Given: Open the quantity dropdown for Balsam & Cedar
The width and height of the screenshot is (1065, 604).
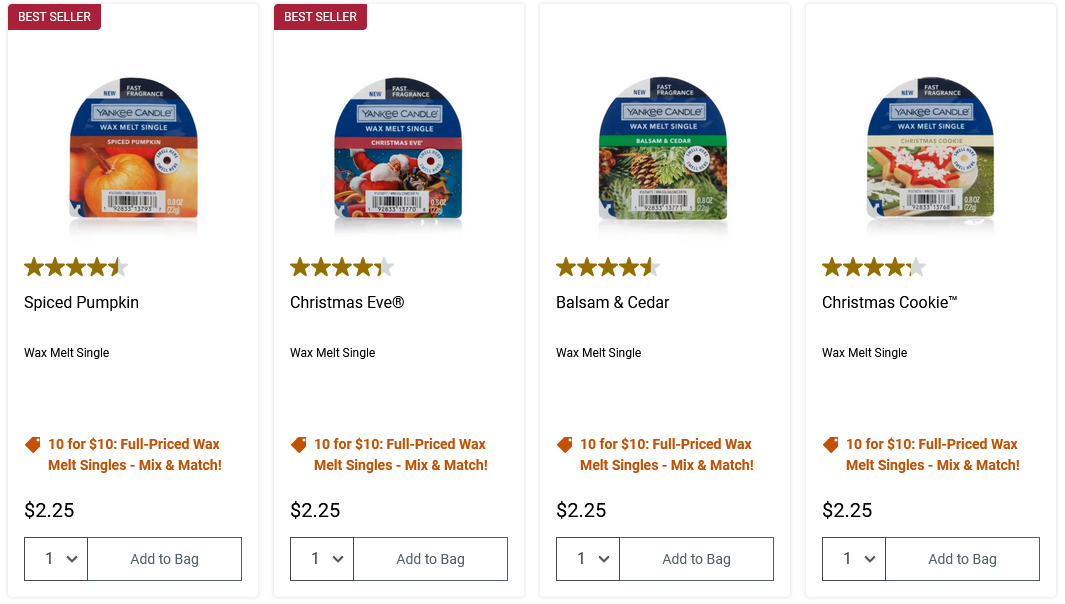Looking at the screenshot, I should (x=588, y=559).
